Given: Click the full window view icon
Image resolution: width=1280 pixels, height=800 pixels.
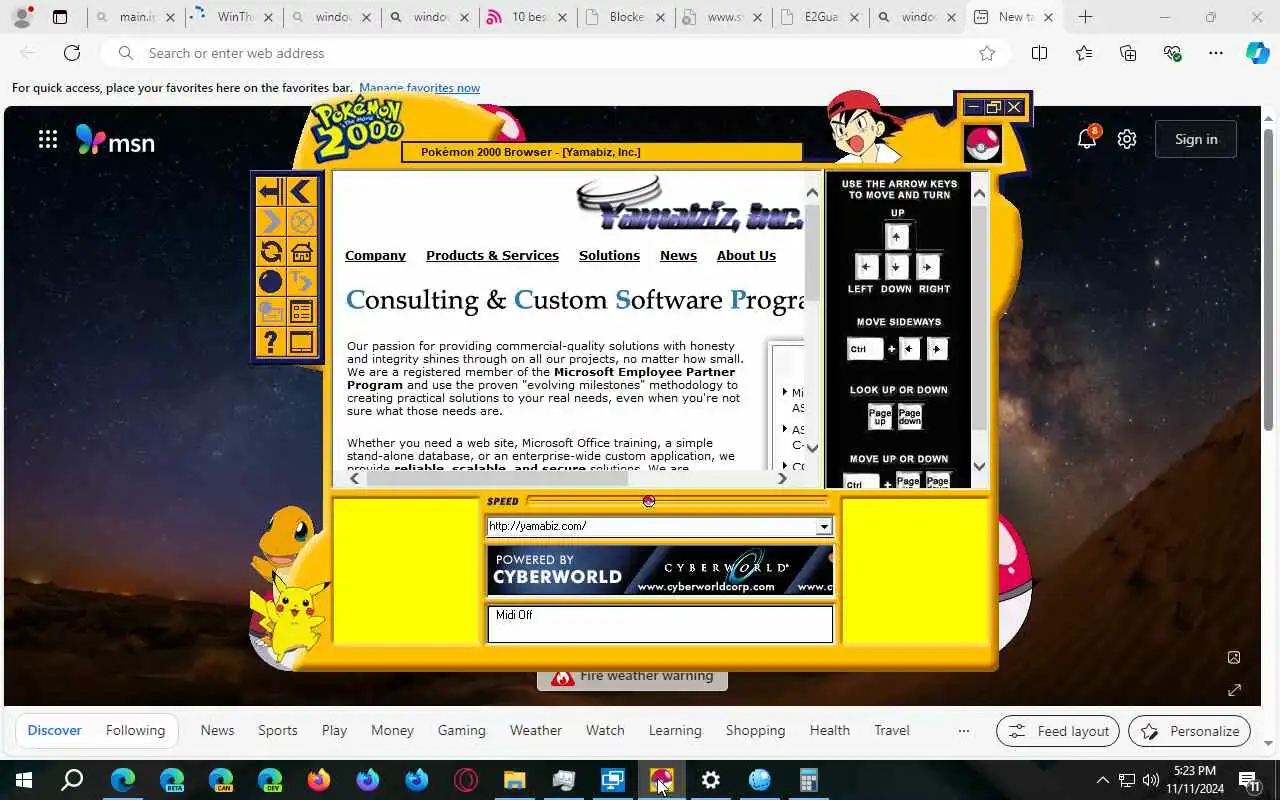Looking at the screenshot, I should [x=302, y=342].
